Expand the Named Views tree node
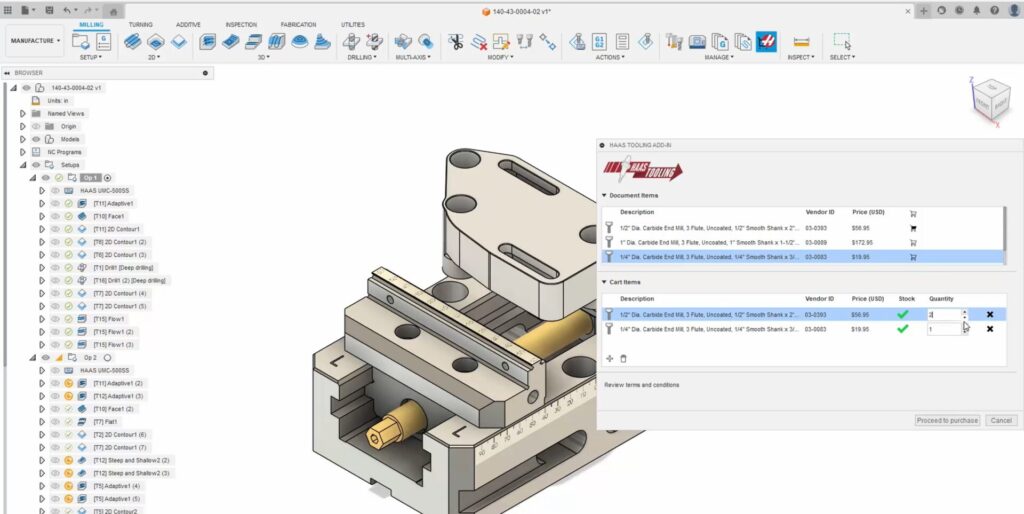The height and width of the screenshot is (514, 1024). (22, 114)
